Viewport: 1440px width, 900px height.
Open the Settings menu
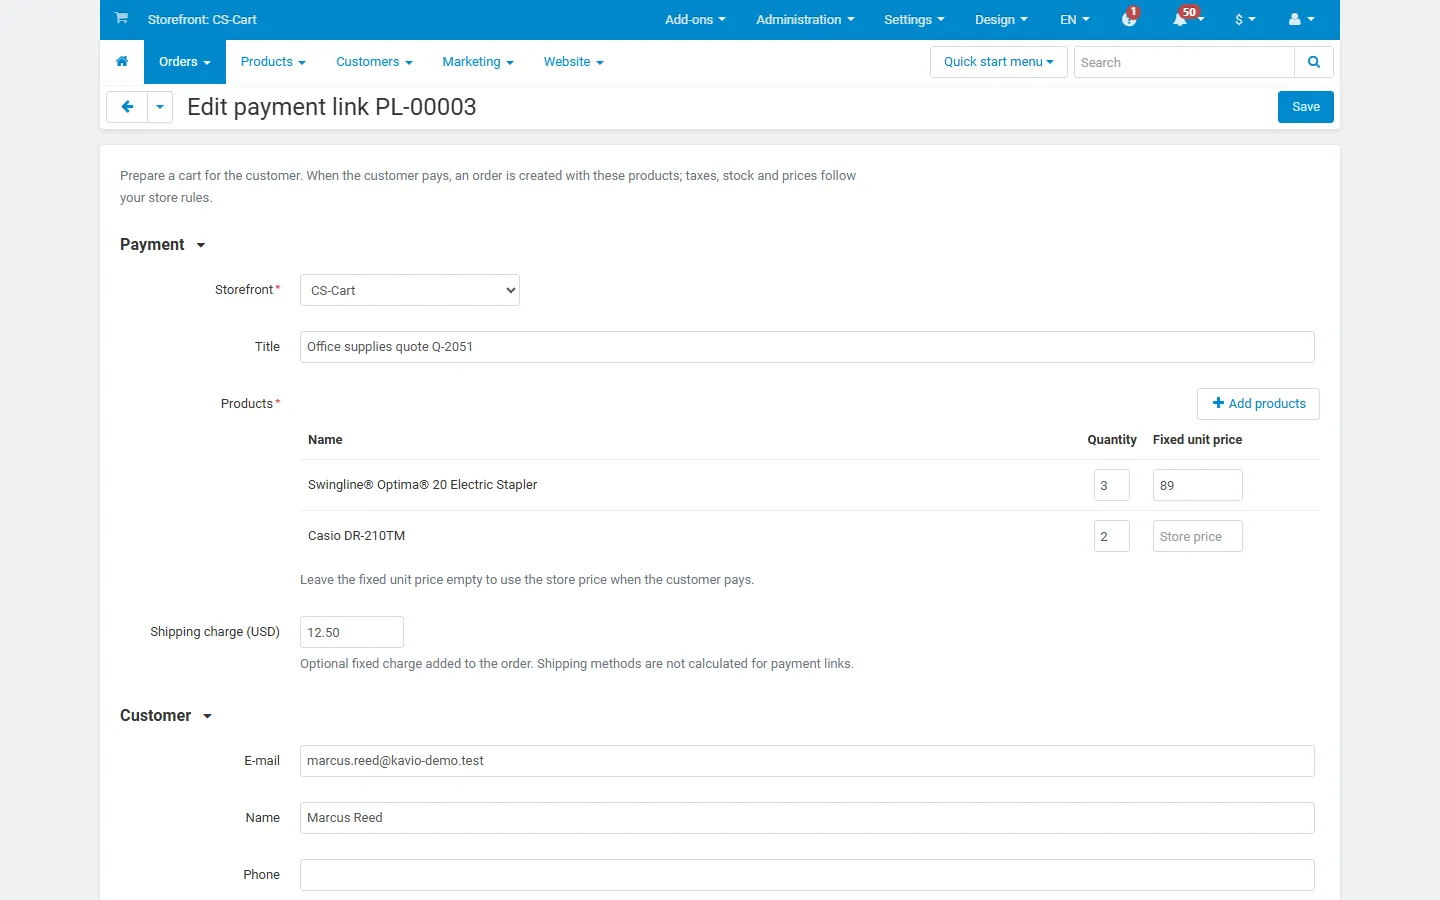coord(914,19)
